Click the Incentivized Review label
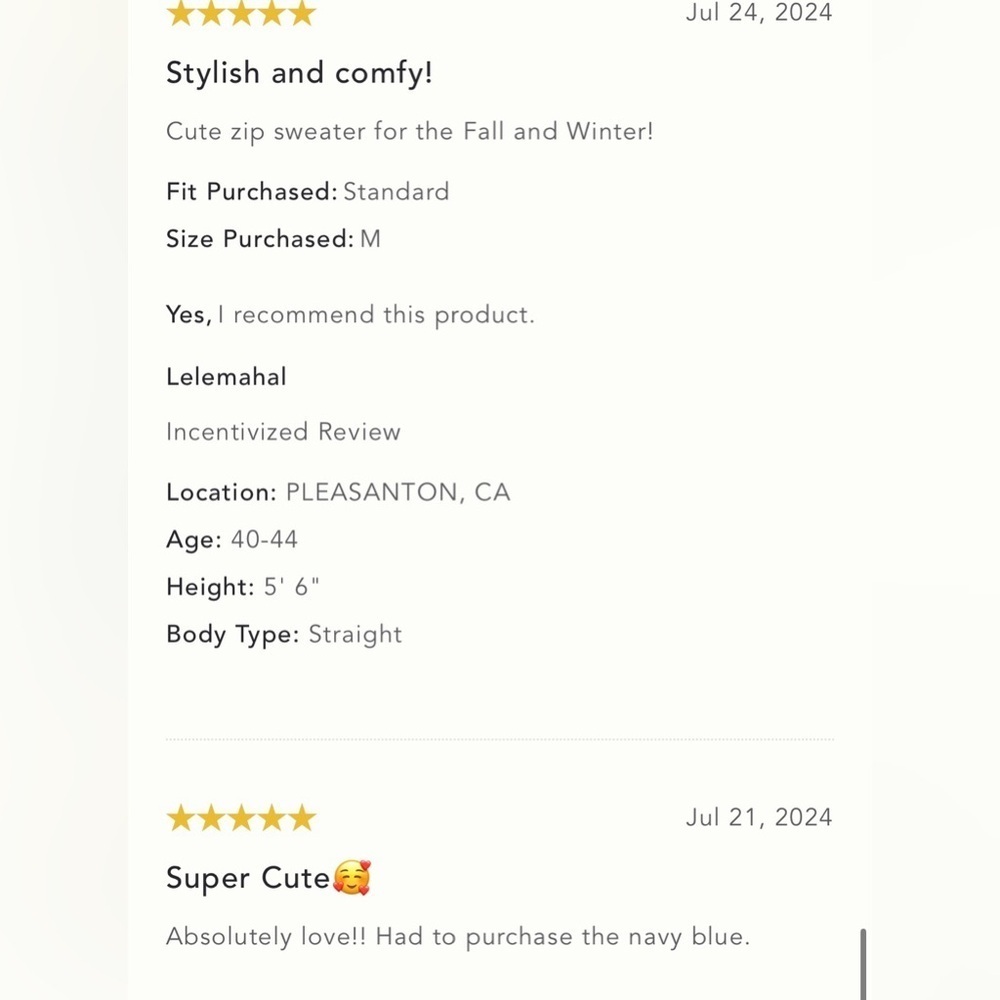Viewport: 1000px width, 1000px height. pos(284,432)
